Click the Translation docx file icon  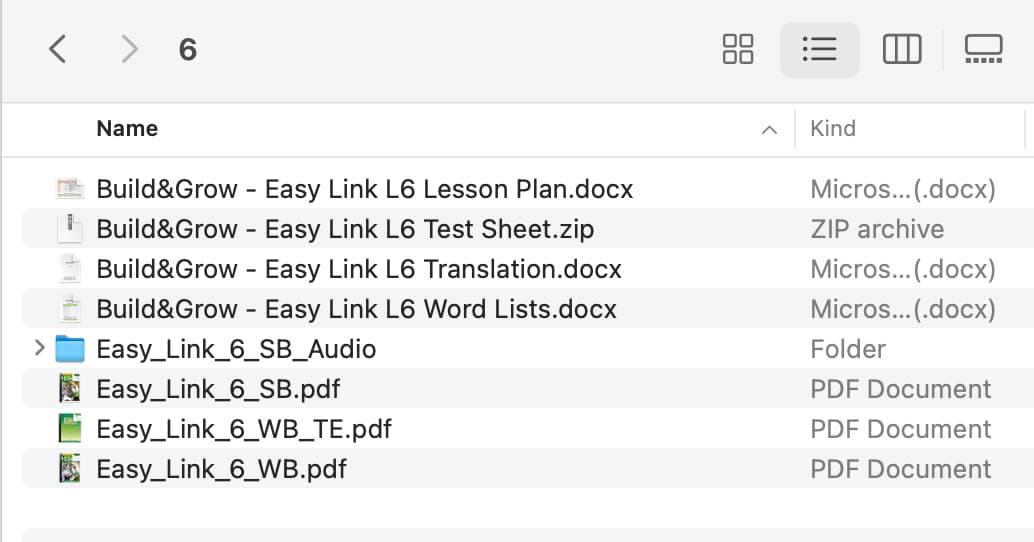tap(70, 269)
